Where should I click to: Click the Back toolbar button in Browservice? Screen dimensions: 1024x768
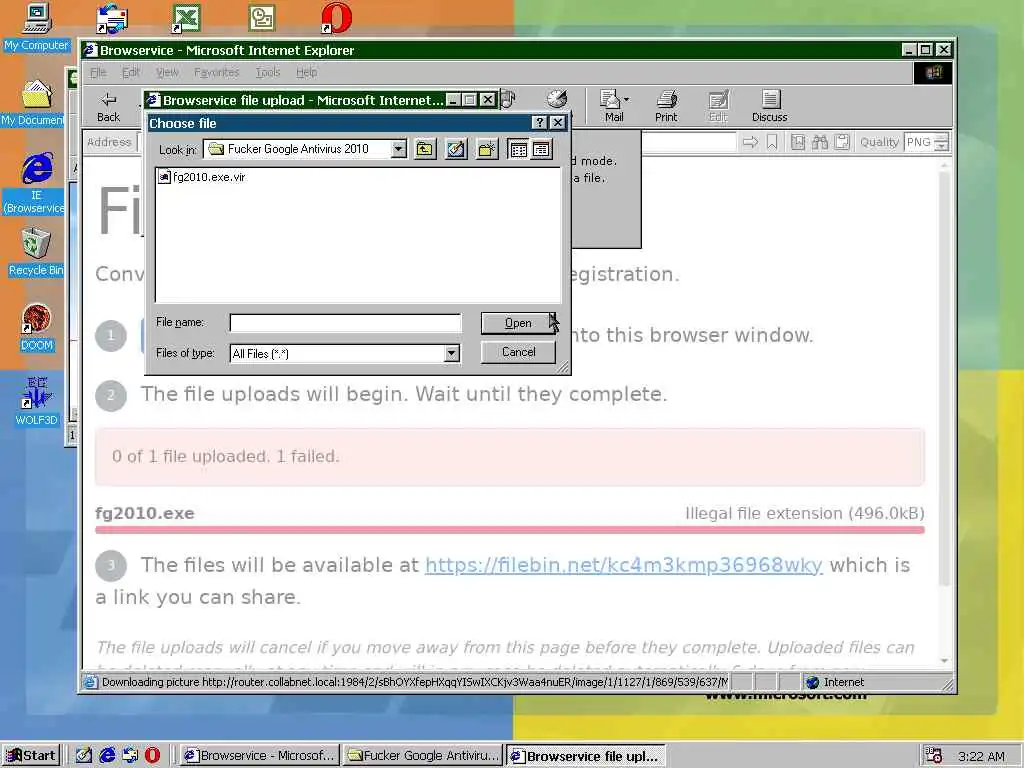tap(108, 106)
